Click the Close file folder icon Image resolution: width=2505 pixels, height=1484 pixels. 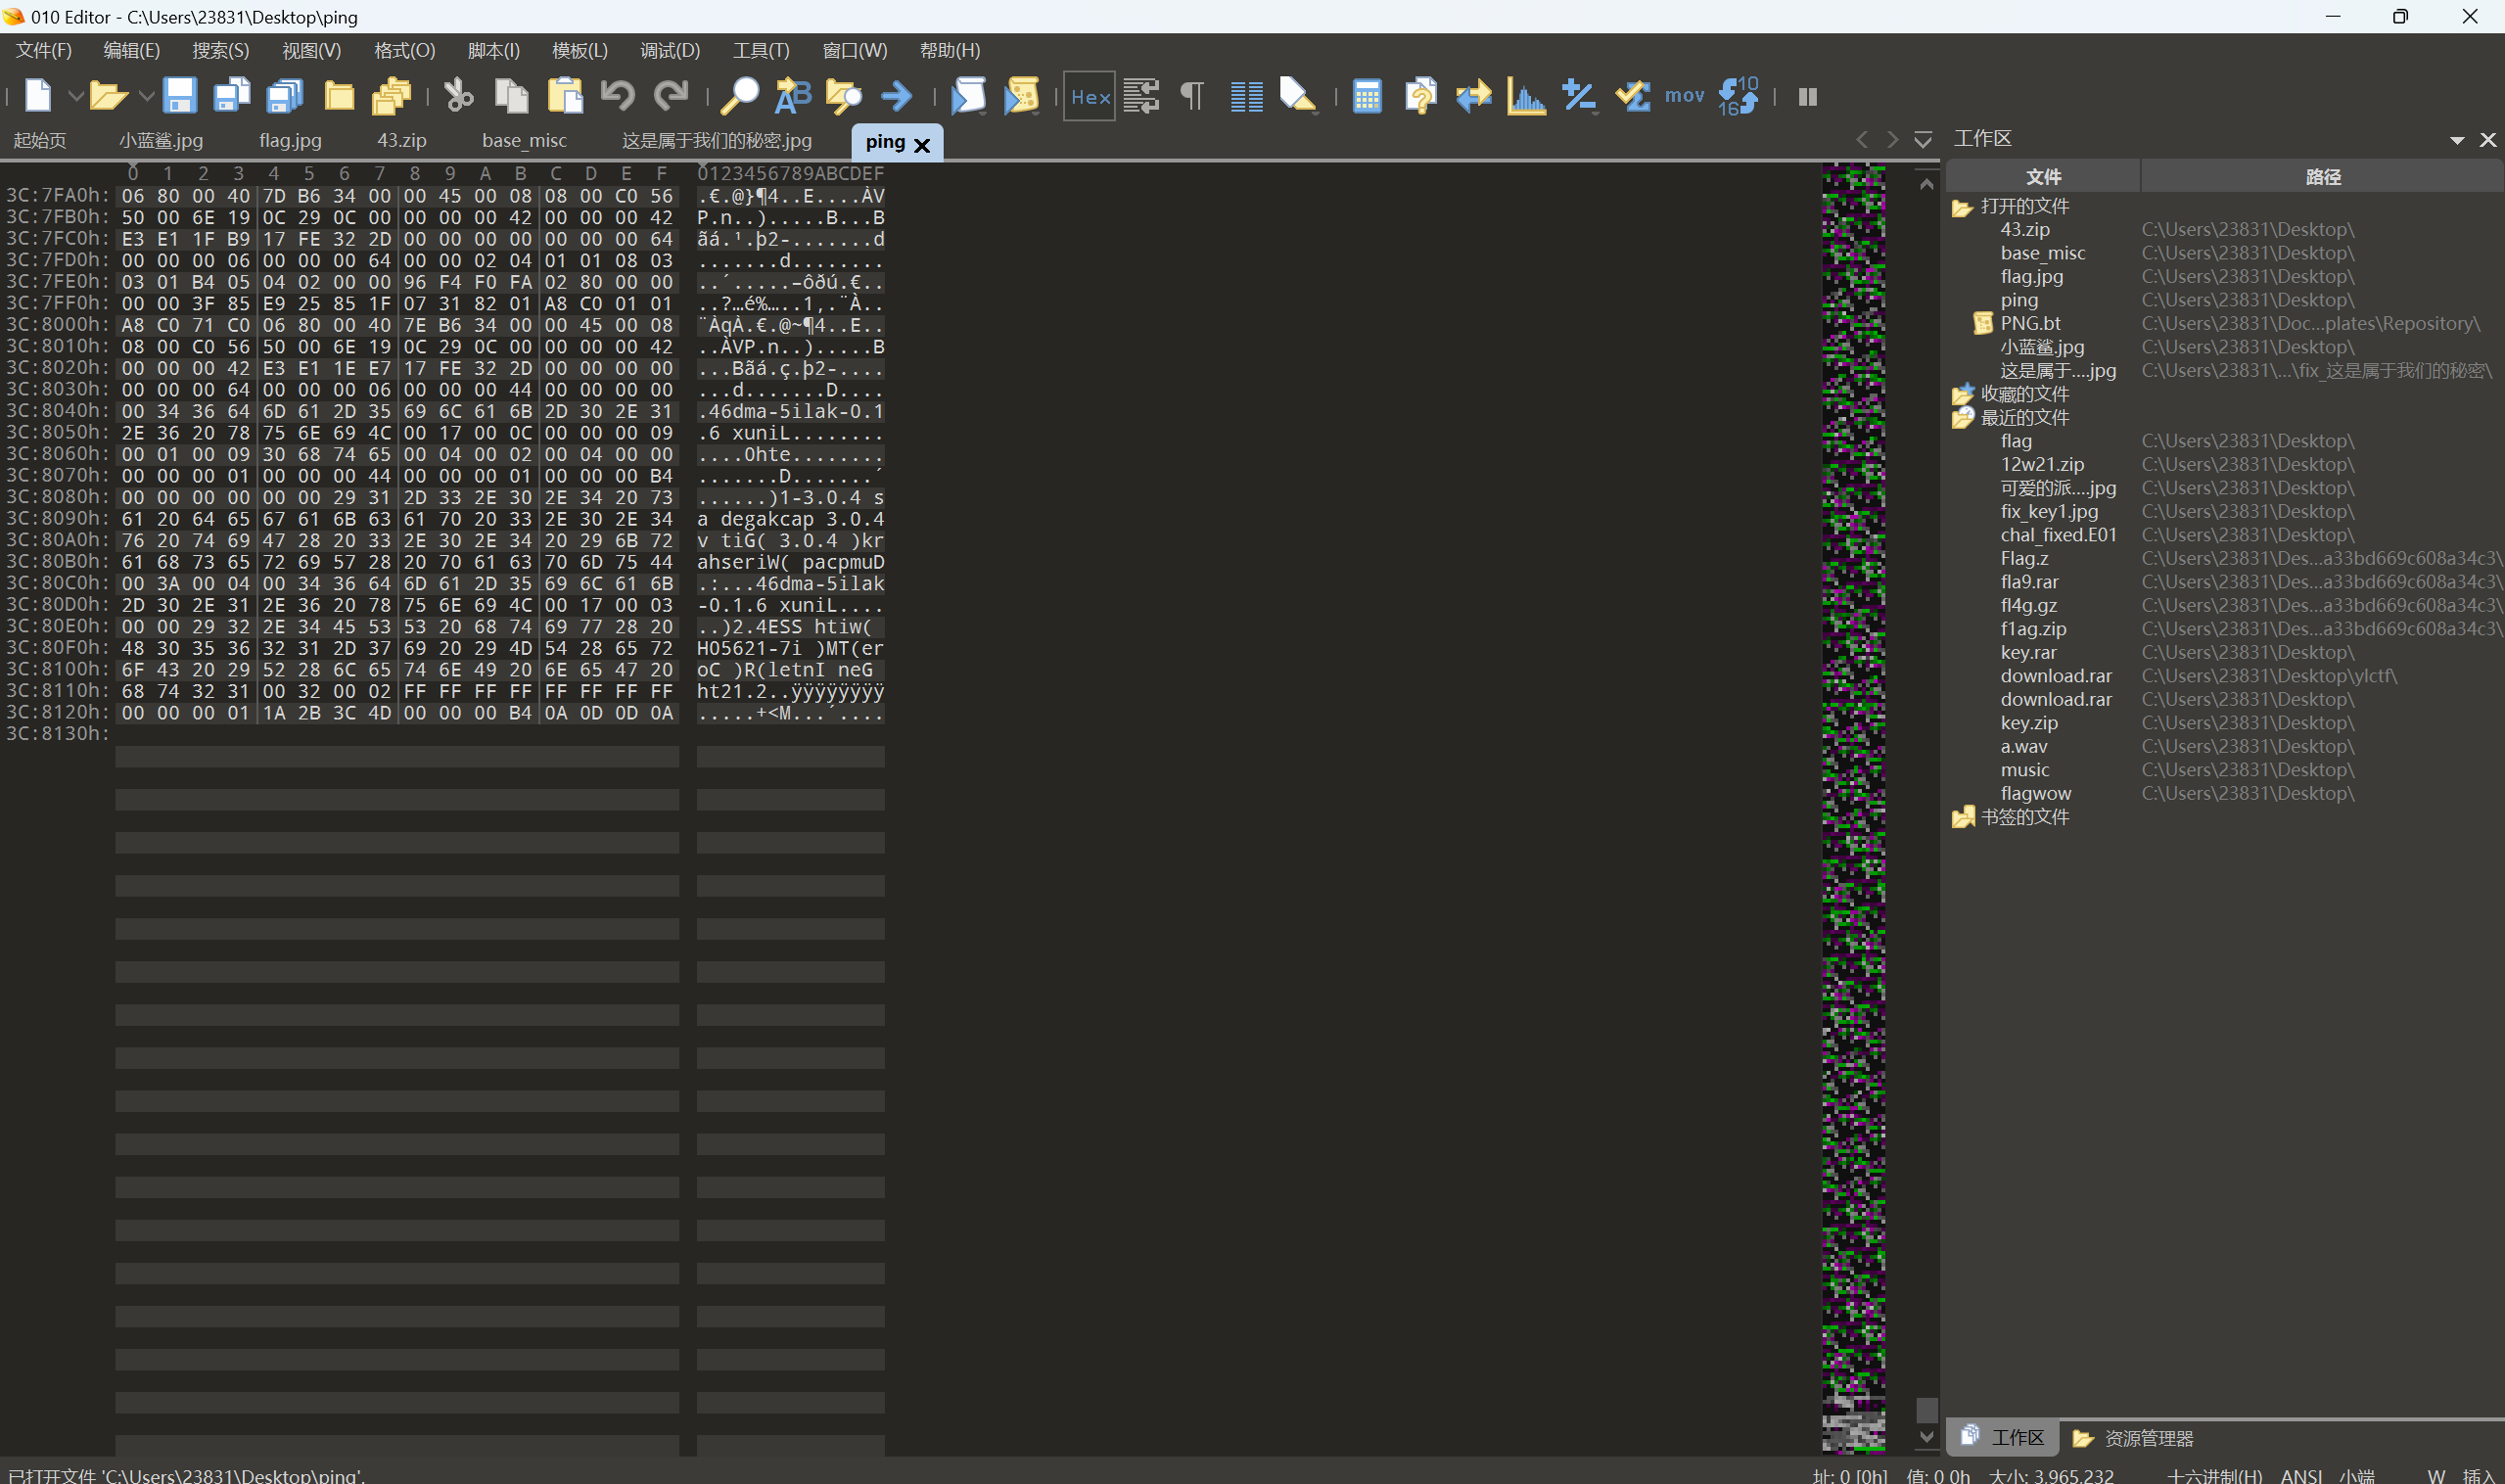coord(339,96)
